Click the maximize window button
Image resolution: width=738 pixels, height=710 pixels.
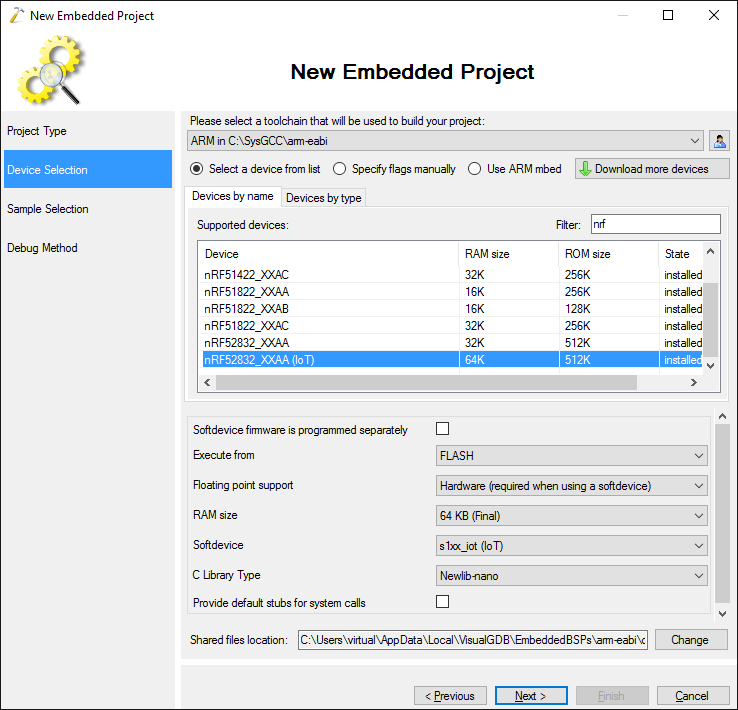(667, 16)
